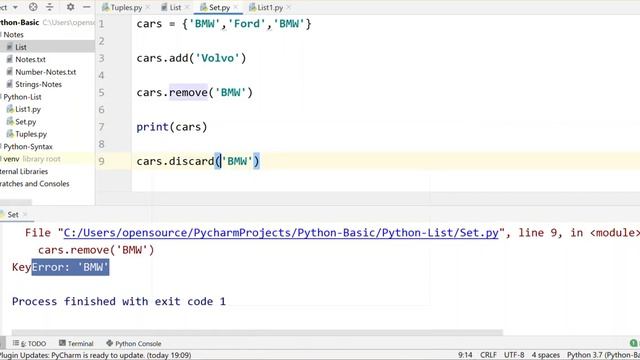Open List1.py in project tree
Viewport: 640px width, 360px height.
[28, 109]
